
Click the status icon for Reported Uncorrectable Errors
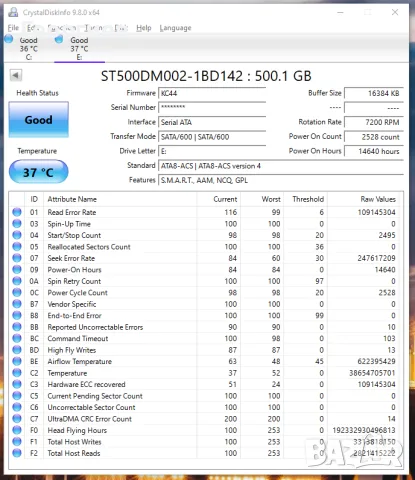point(17,327)
